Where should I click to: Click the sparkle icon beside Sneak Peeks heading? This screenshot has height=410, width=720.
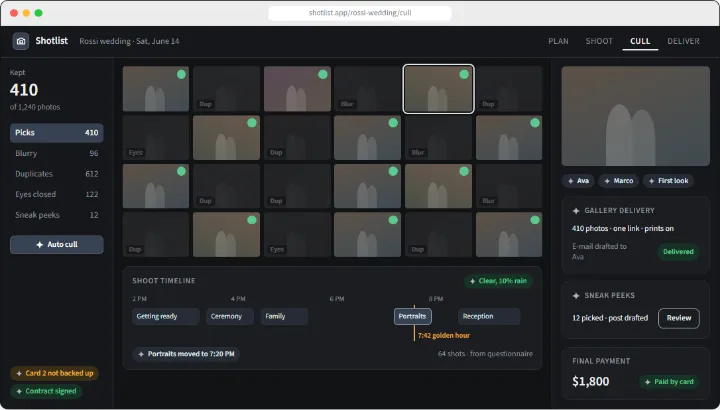tap(576, 296)
